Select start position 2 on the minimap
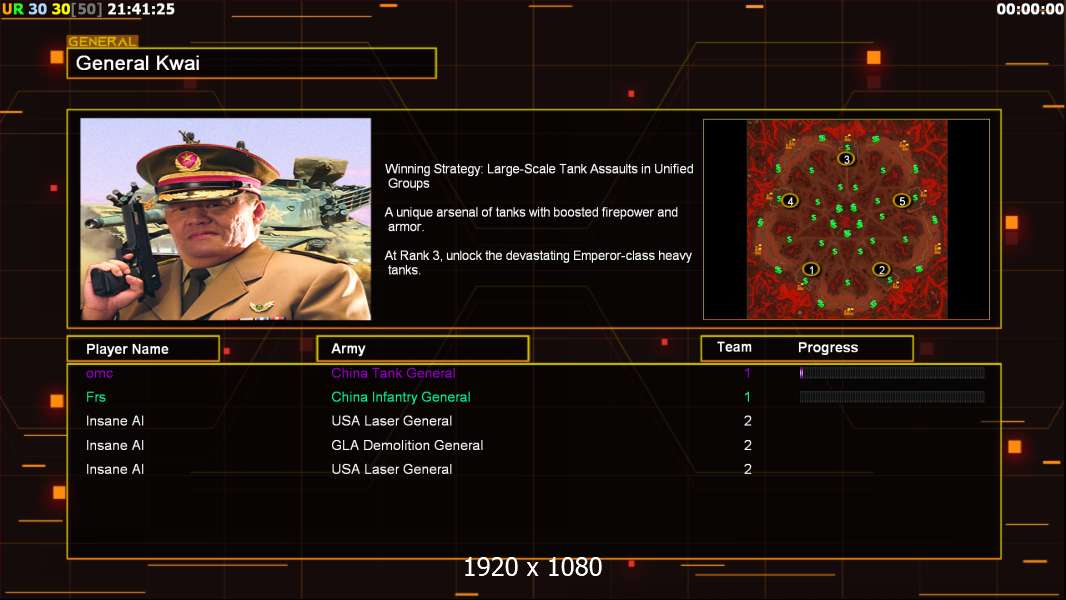 coord(881,269)
